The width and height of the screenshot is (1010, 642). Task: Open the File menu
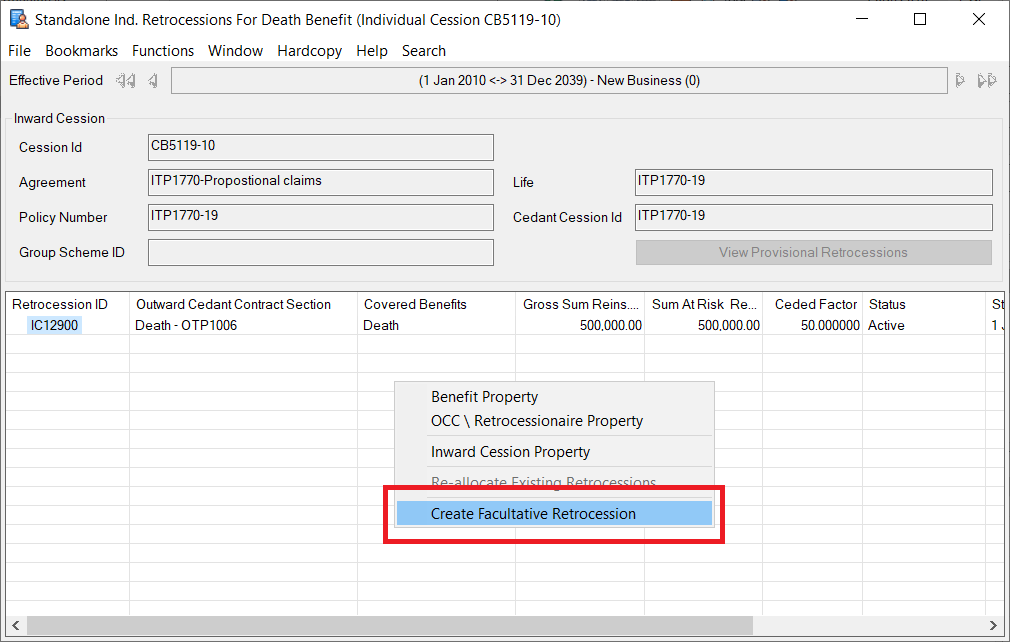20,51
